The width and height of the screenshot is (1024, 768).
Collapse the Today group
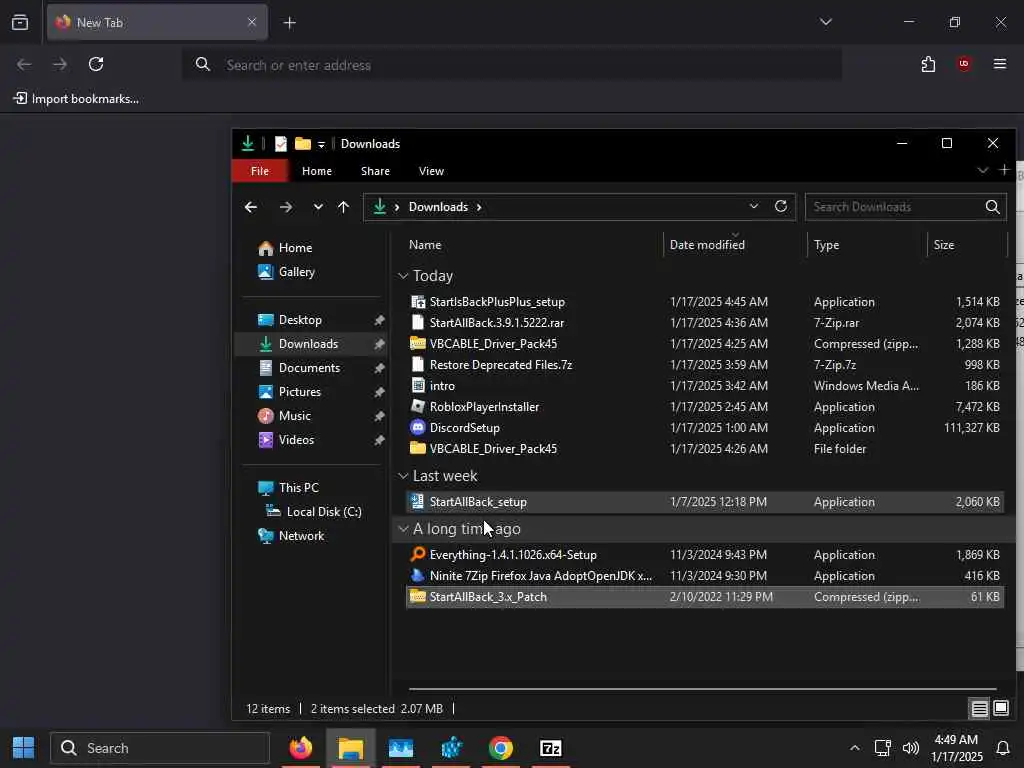(x=403, y=276)
